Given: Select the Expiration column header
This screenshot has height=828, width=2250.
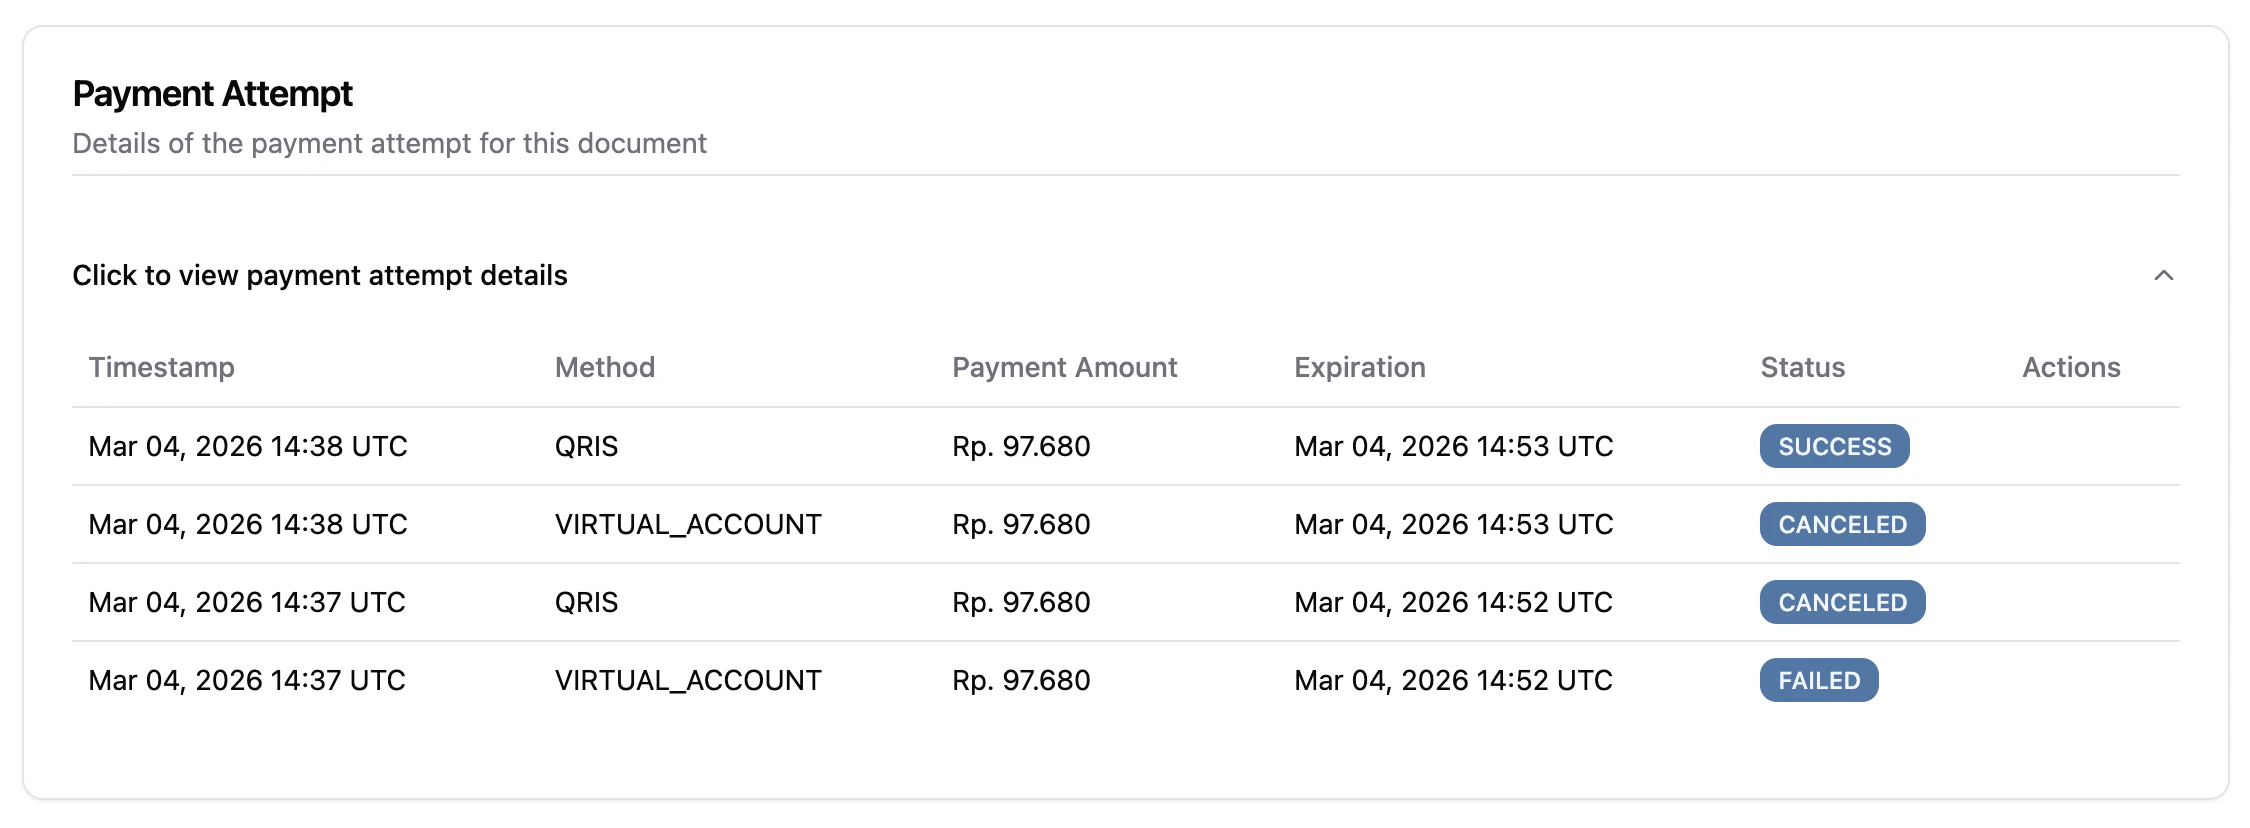Looking at the screenshot, I should [x=1360, y=367].
